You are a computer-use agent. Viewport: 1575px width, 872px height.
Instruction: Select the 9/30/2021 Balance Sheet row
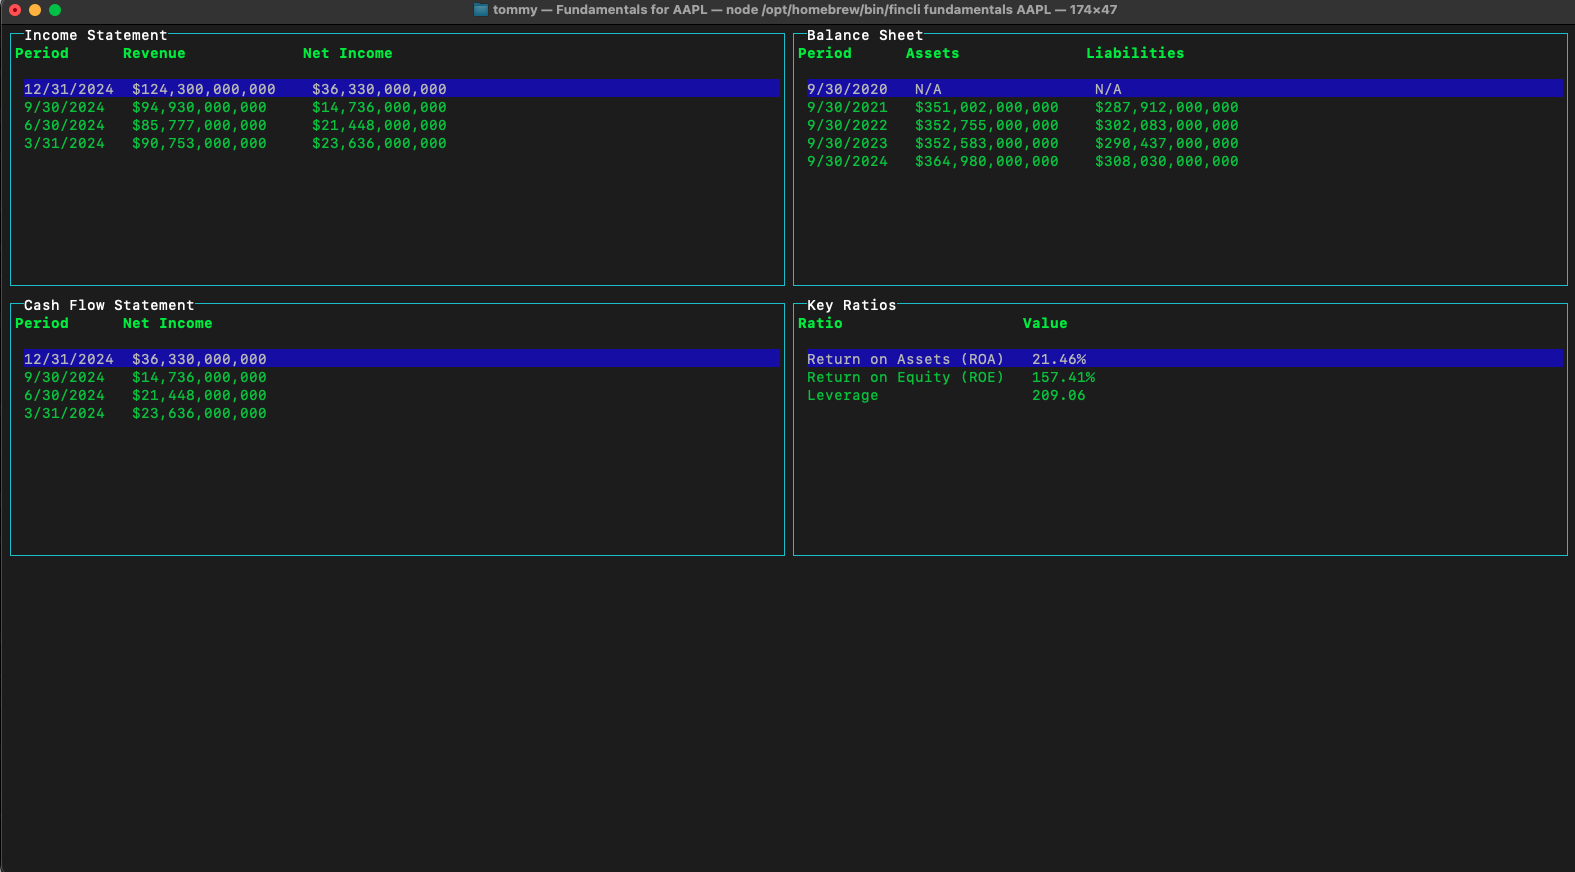click(1185, 107)
